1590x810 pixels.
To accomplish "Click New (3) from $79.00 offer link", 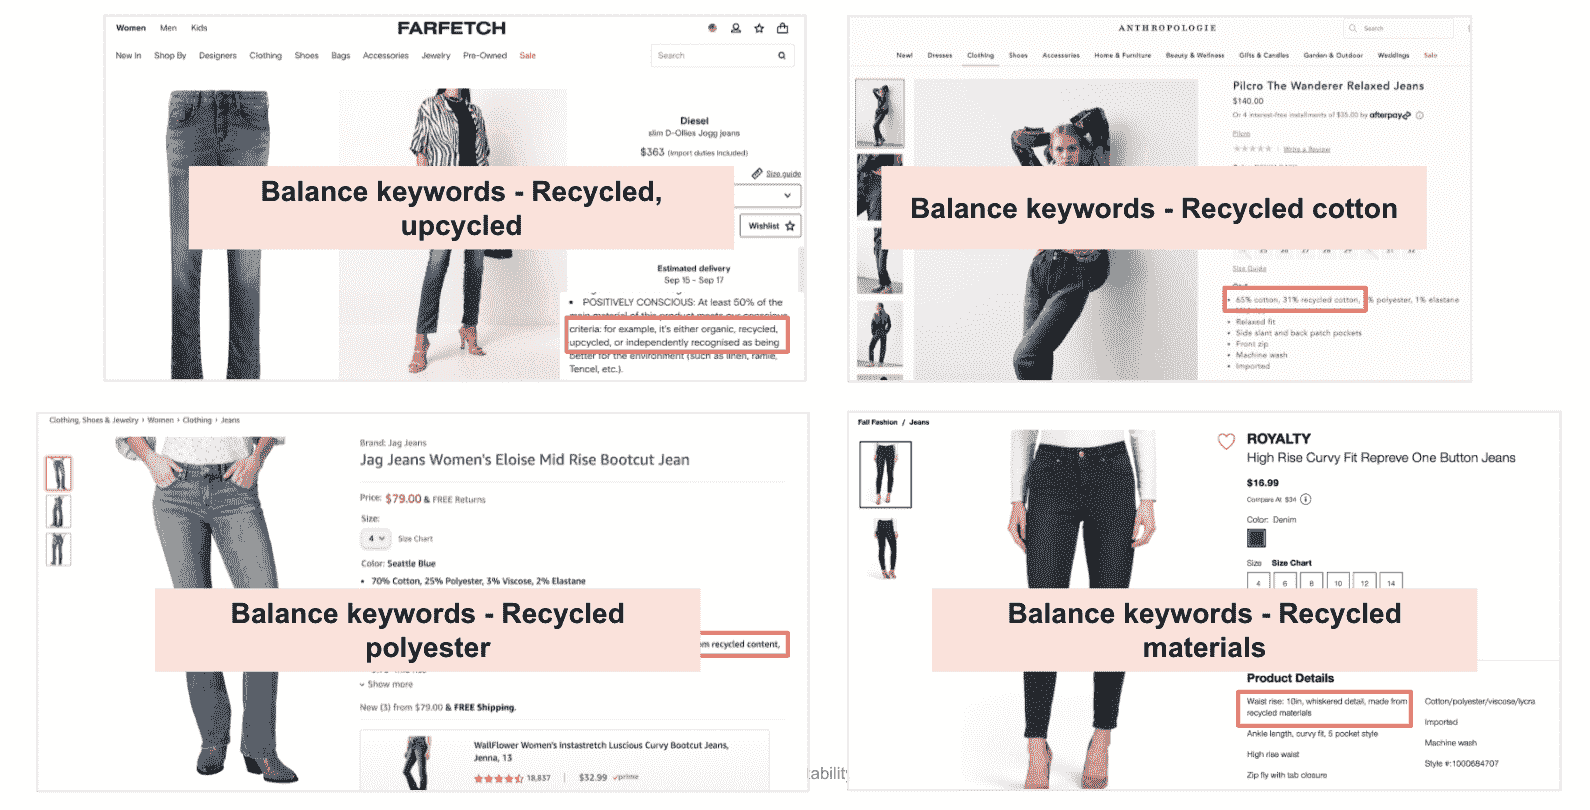I will (438, 708).
